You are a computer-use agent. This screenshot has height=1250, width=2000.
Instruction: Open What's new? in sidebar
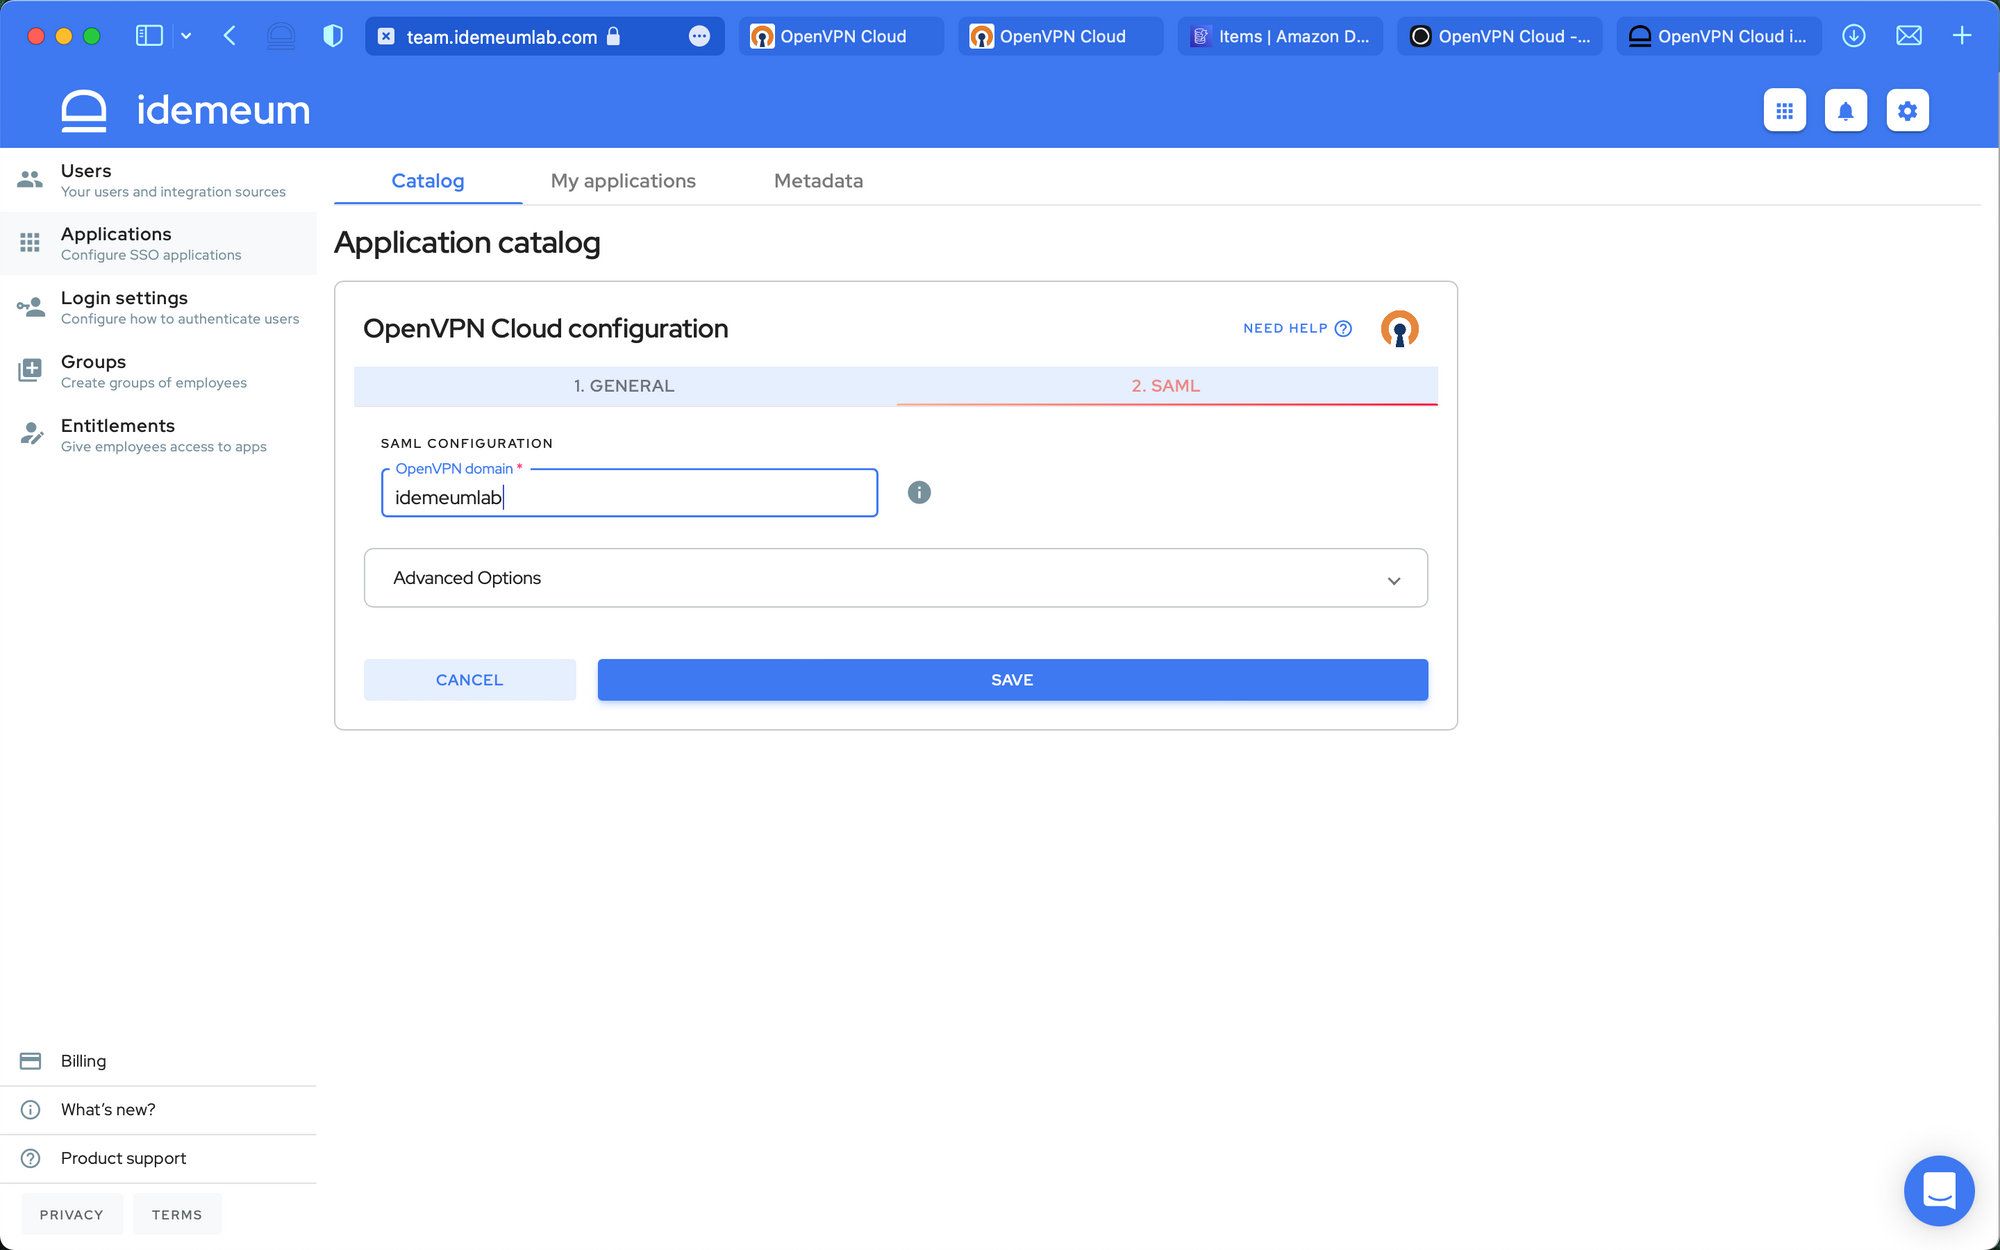point(158,1110)
